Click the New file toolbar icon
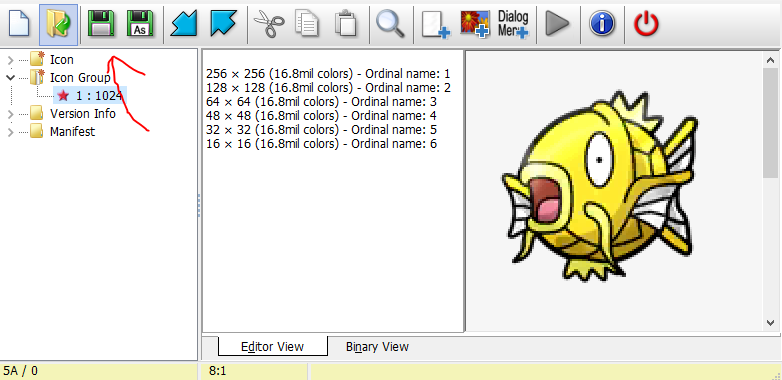The width and height of the screenshot is (782, 380). [19, 23]
